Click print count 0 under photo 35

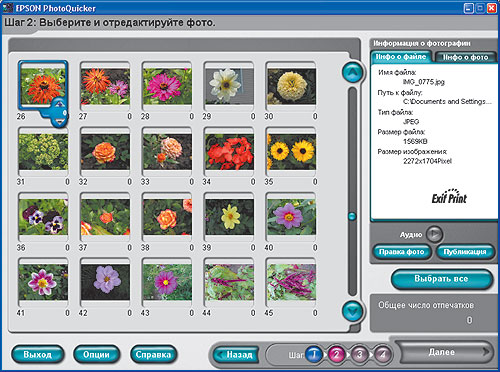click(315, 182)
